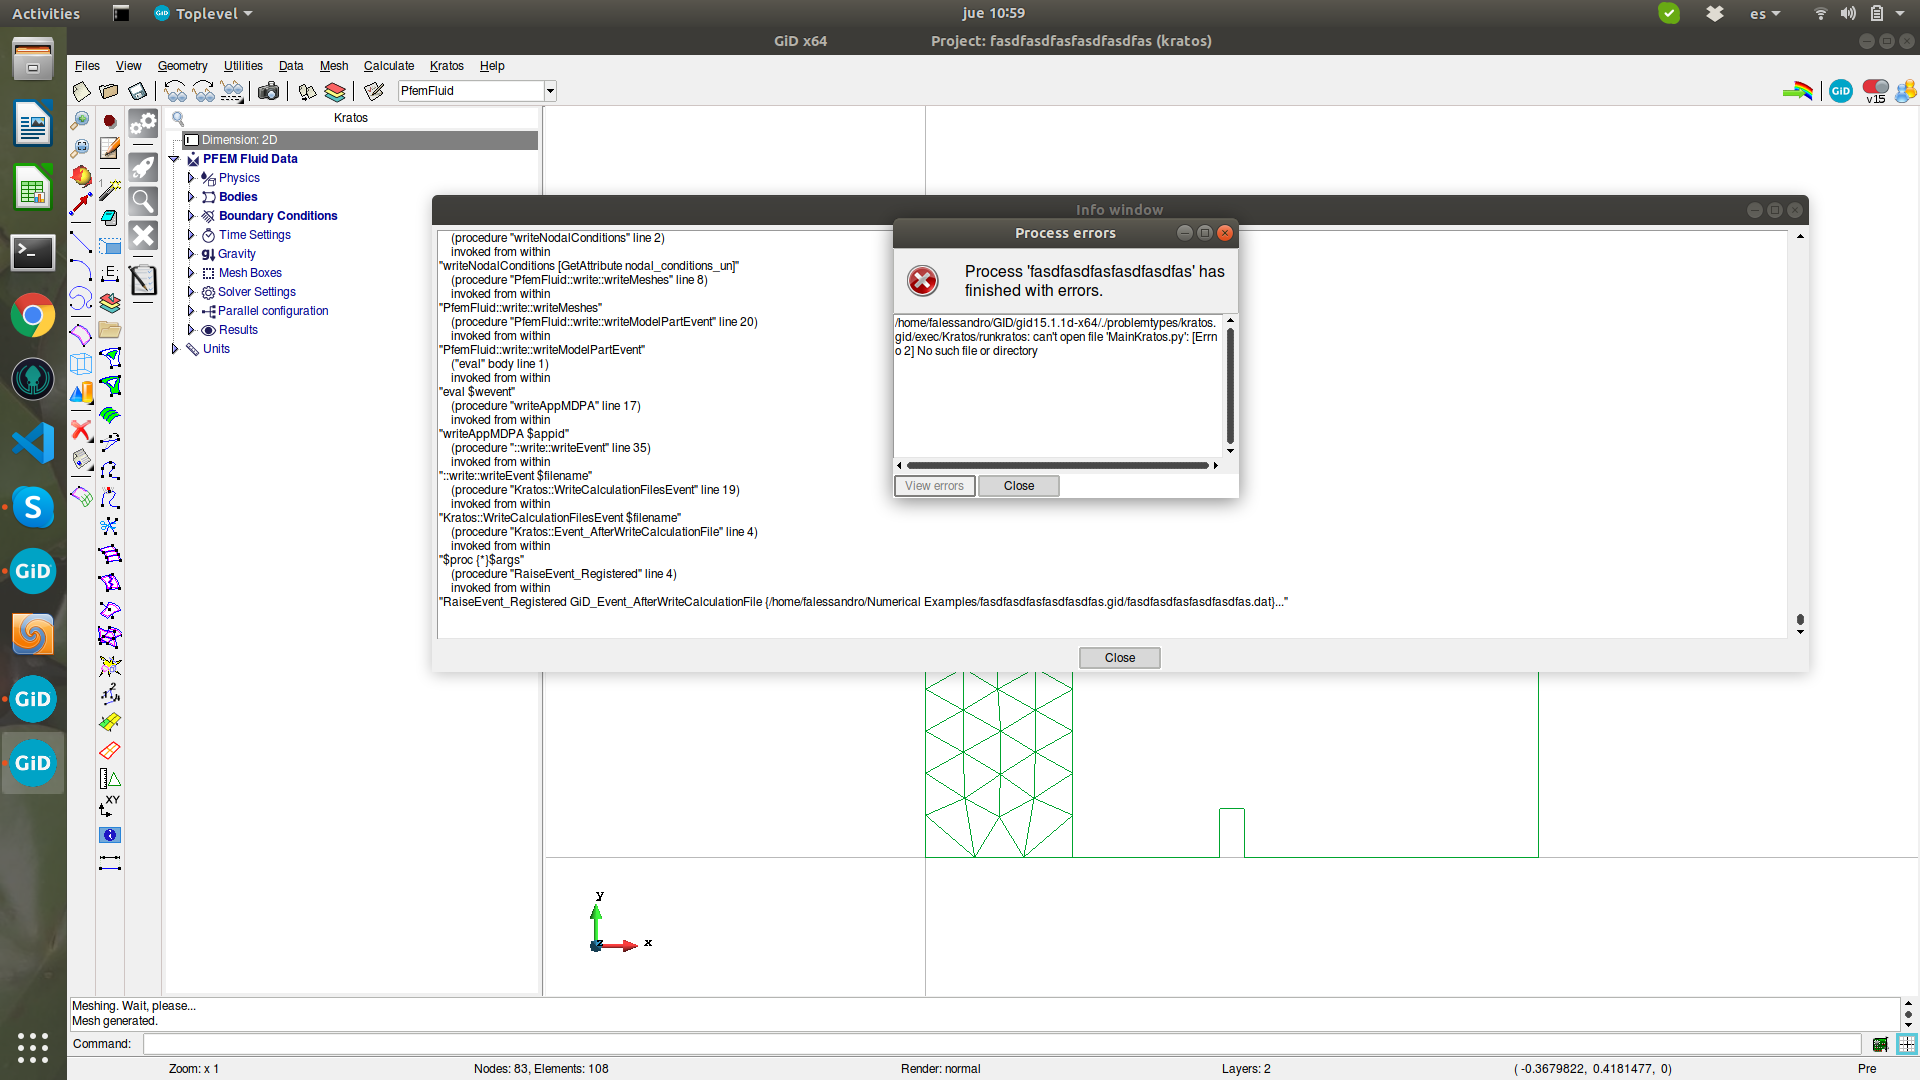The image size is (1920, 1080).
Task: Click the camera snapshot toolbar icon
Action: click(x=267, y=91)
